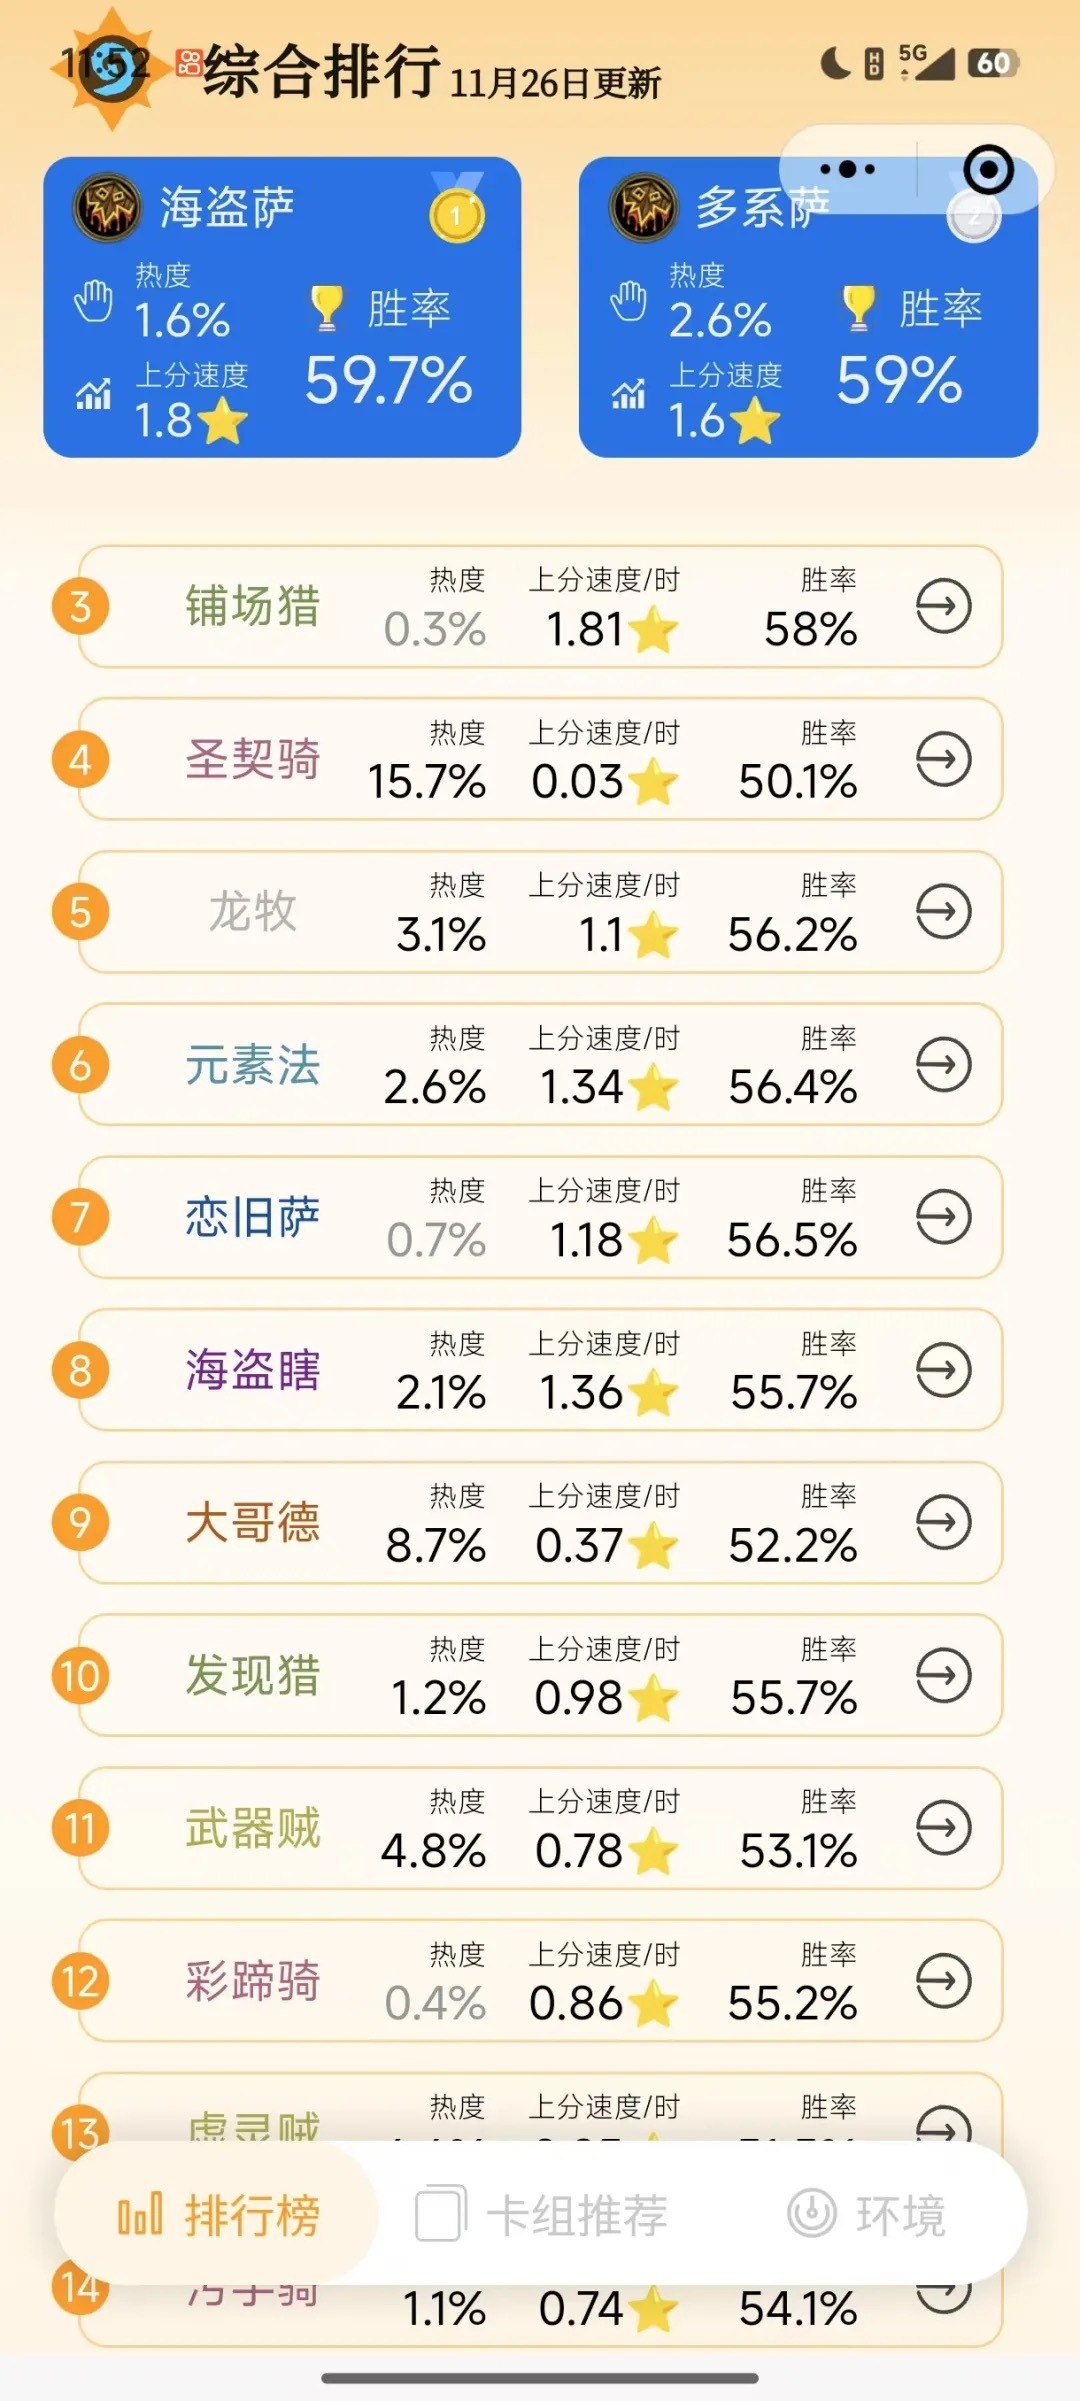Open details arrow for 铺场猎 row
Screen dimensions: 1080x2401
pos(944,606)
